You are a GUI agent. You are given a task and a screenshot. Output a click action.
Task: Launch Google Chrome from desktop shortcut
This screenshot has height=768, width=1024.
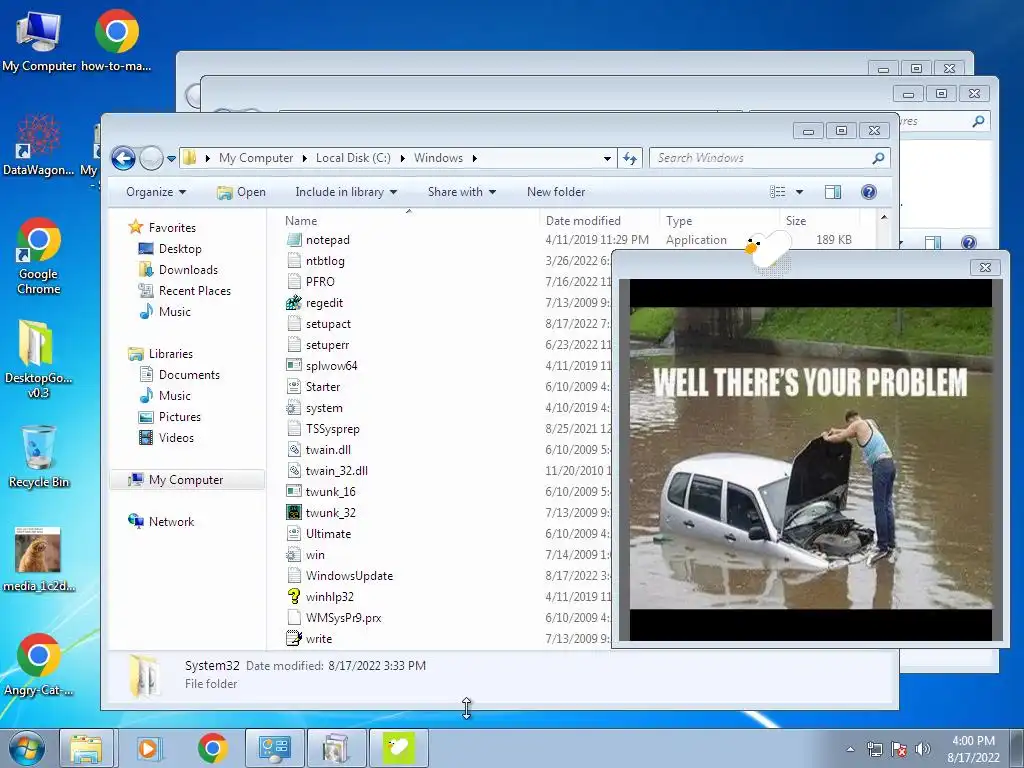click(x=39, y=256)
